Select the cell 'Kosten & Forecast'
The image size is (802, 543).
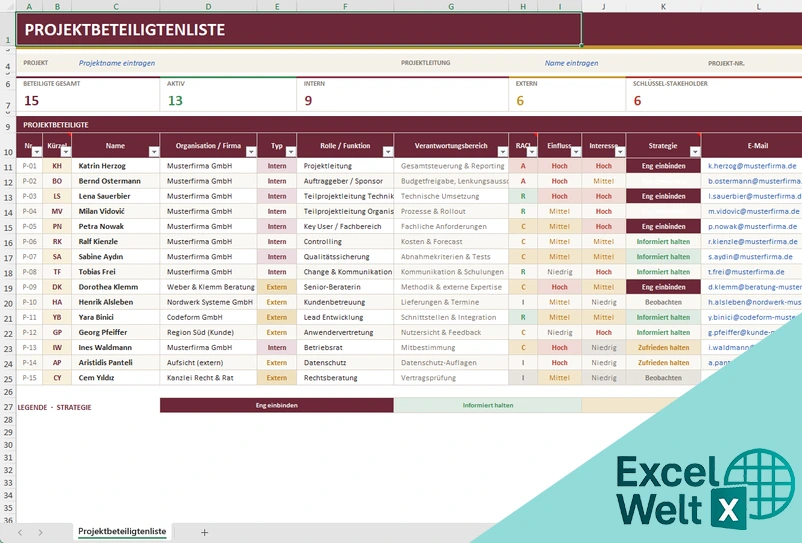coord(451,241)
